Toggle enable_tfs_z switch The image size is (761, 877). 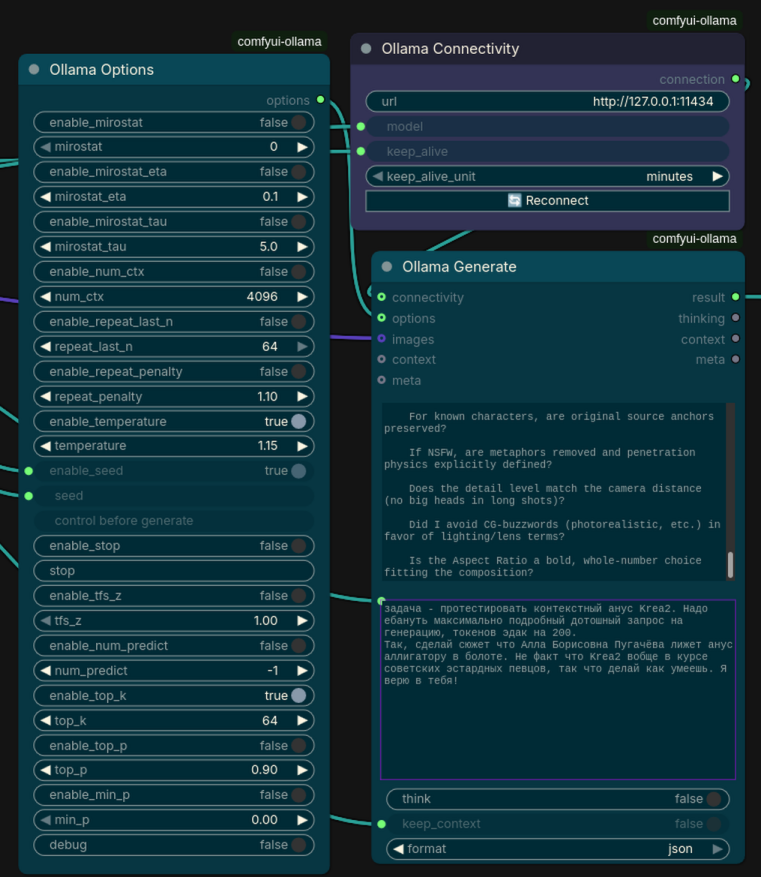pyautogui.click(x=299, y=596)
